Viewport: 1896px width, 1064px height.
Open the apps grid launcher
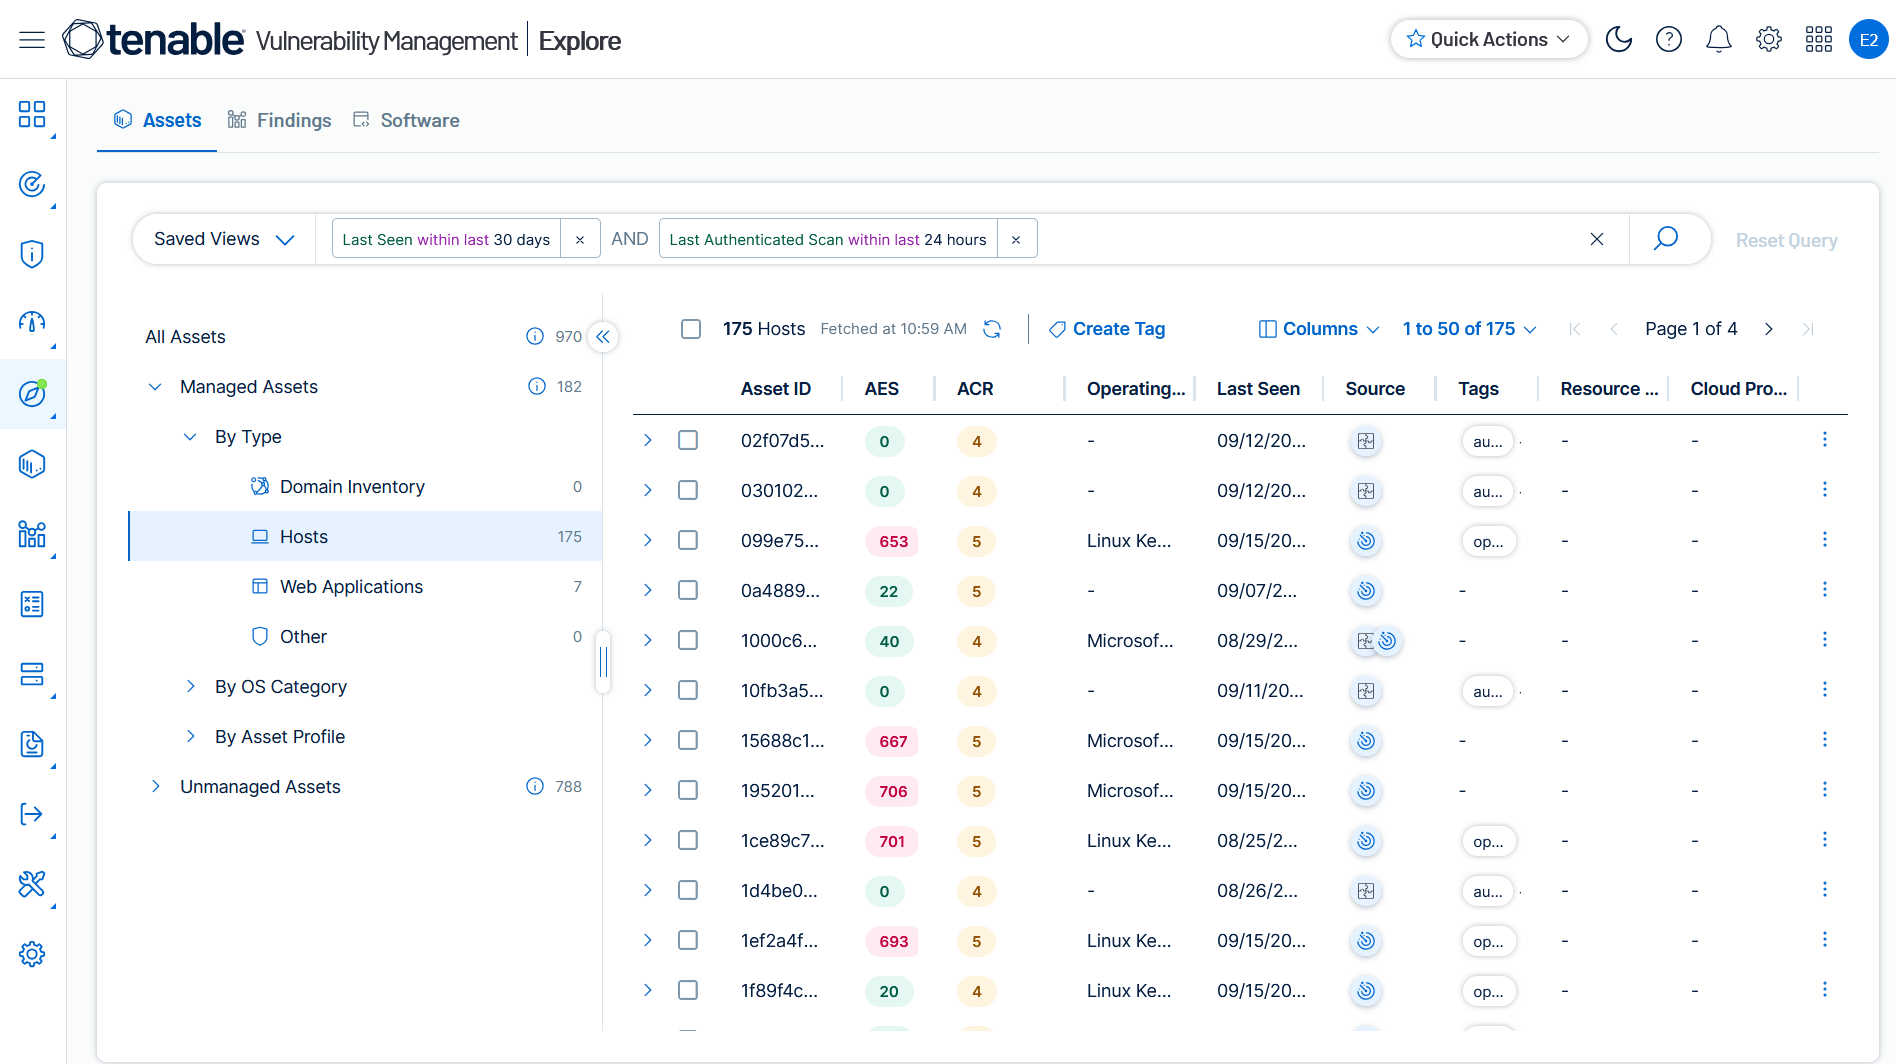pyautogui.click(x=1818, y=40)
